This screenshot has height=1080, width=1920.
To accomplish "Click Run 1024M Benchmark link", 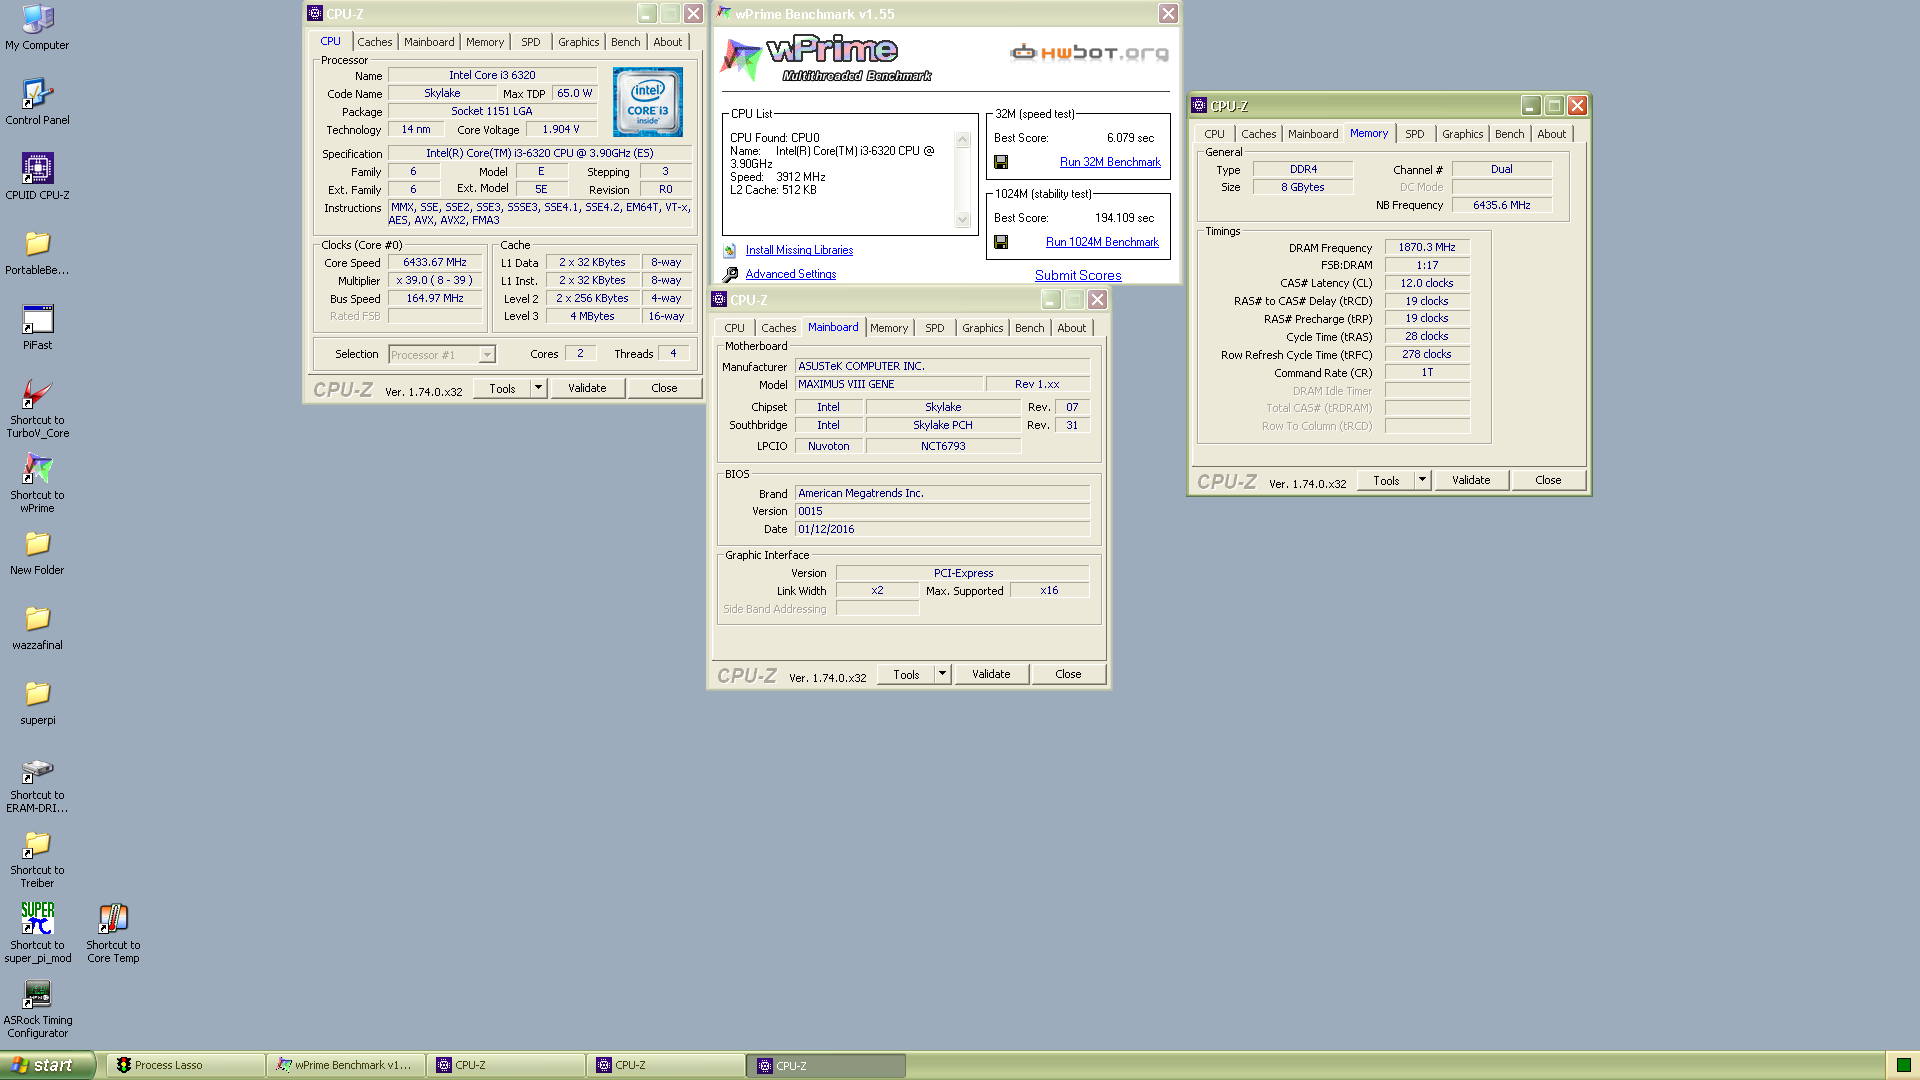I will coord(1102,242).
